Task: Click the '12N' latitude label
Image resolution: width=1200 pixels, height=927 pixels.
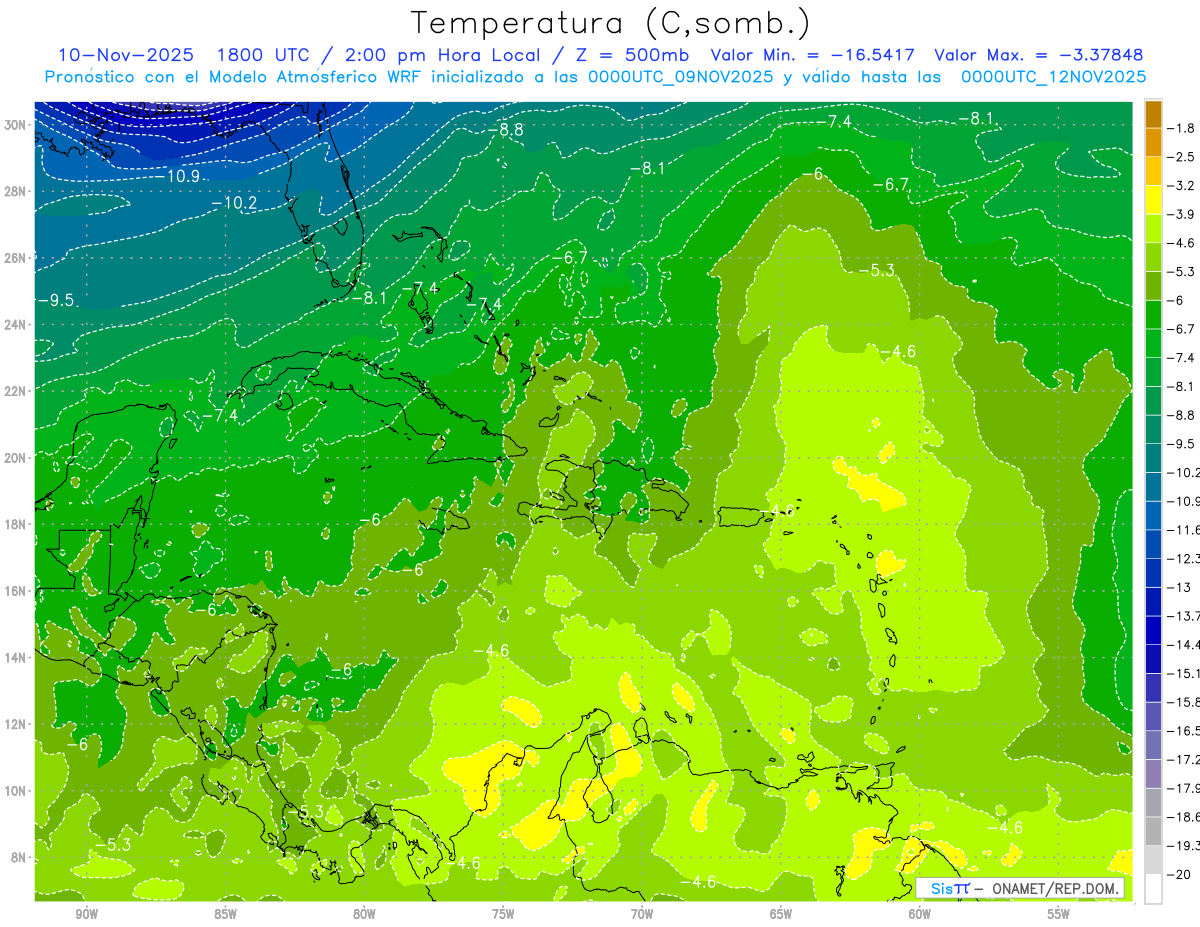Action: coord(16,724)
